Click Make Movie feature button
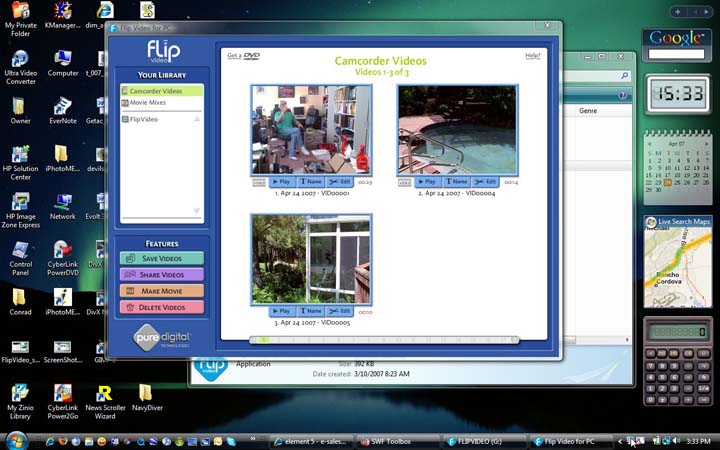 click(x=161, y=290)
